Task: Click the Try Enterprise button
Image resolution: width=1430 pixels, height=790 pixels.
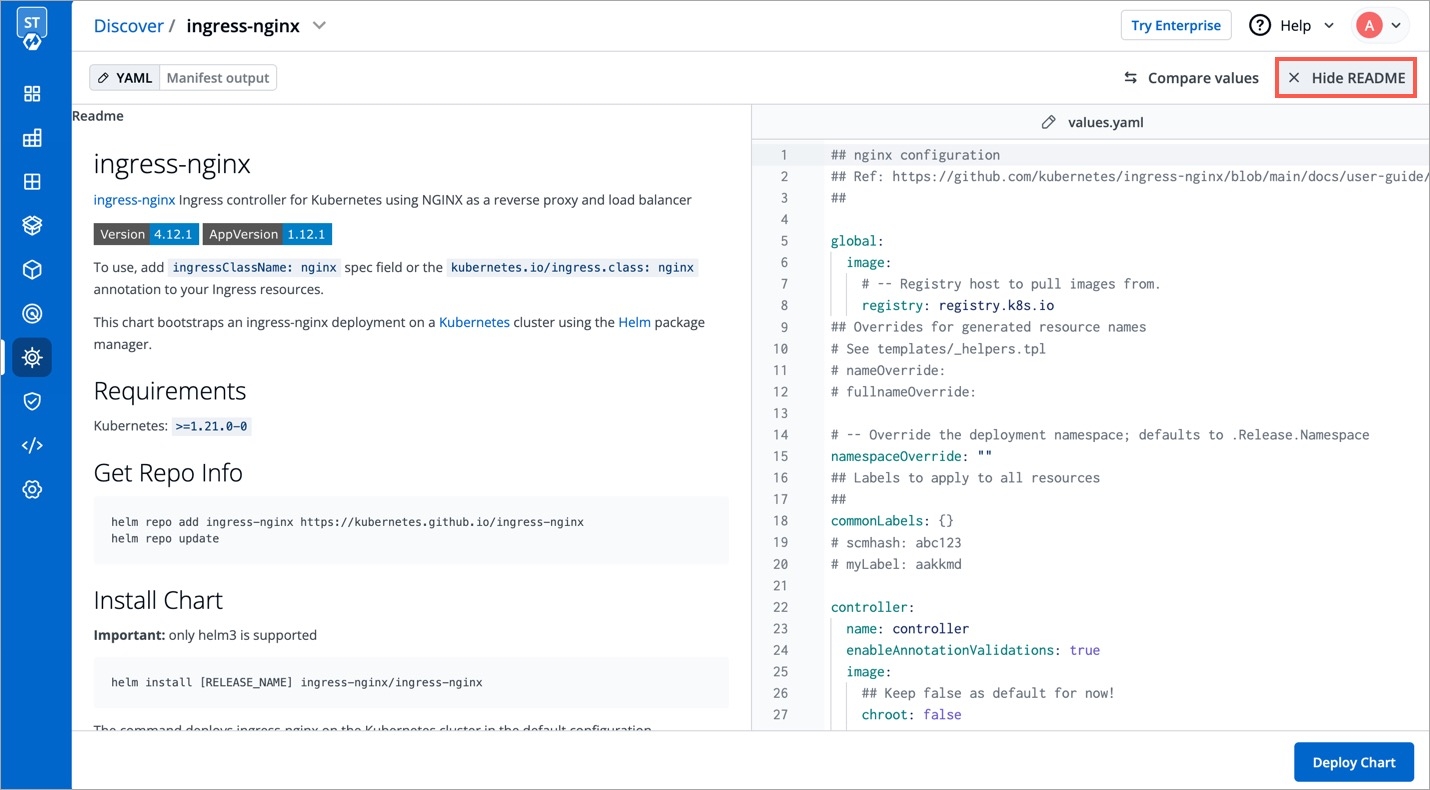Action: (1176, 26)
